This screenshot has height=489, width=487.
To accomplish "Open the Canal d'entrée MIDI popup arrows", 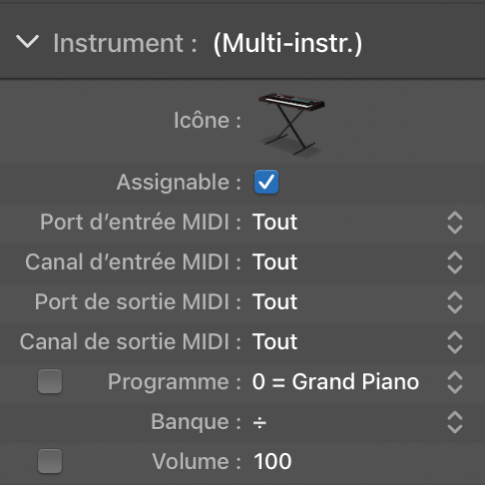I will coord(455,262).
